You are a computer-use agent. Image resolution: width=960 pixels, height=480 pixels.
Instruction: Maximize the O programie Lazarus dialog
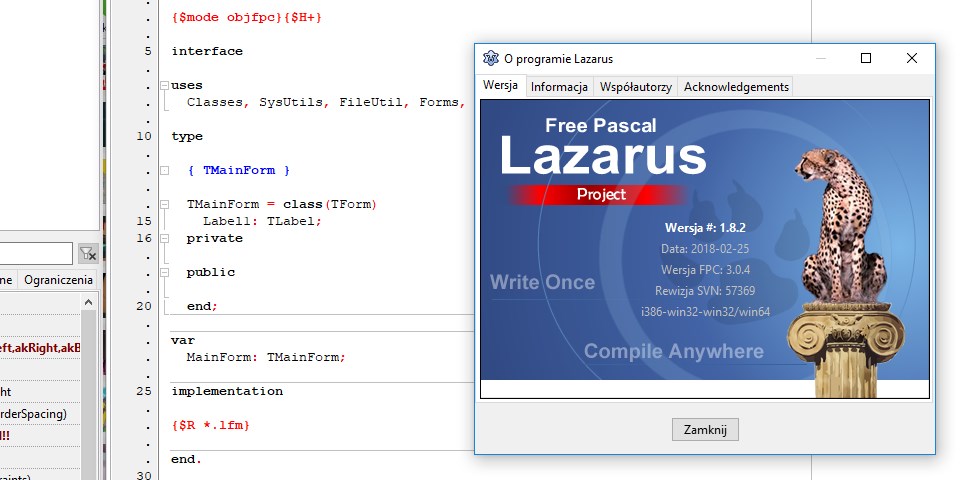click(x=866, y=58)
